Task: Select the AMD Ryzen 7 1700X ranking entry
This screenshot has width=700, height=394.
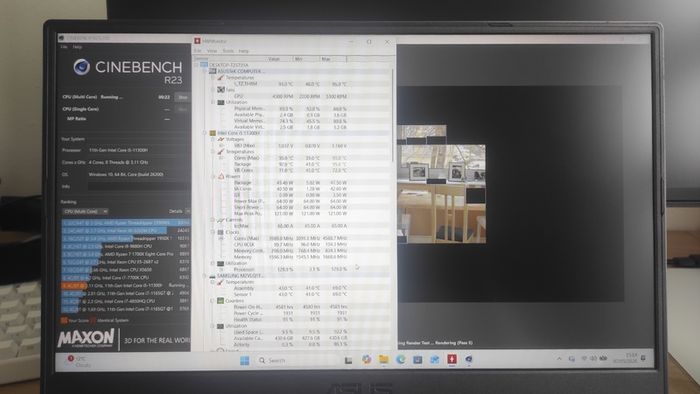Action: [x=126, y=254]
